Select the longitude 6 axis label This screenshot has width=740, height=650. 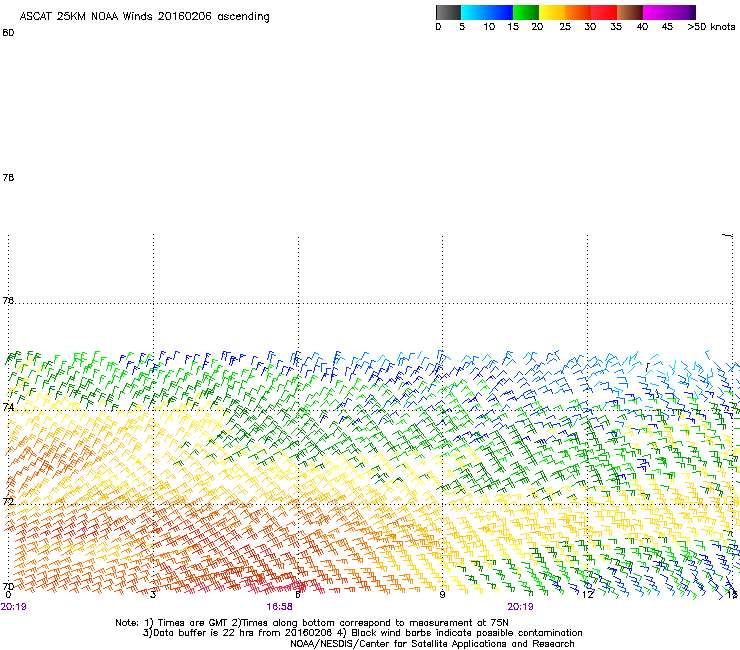point(298,594)
